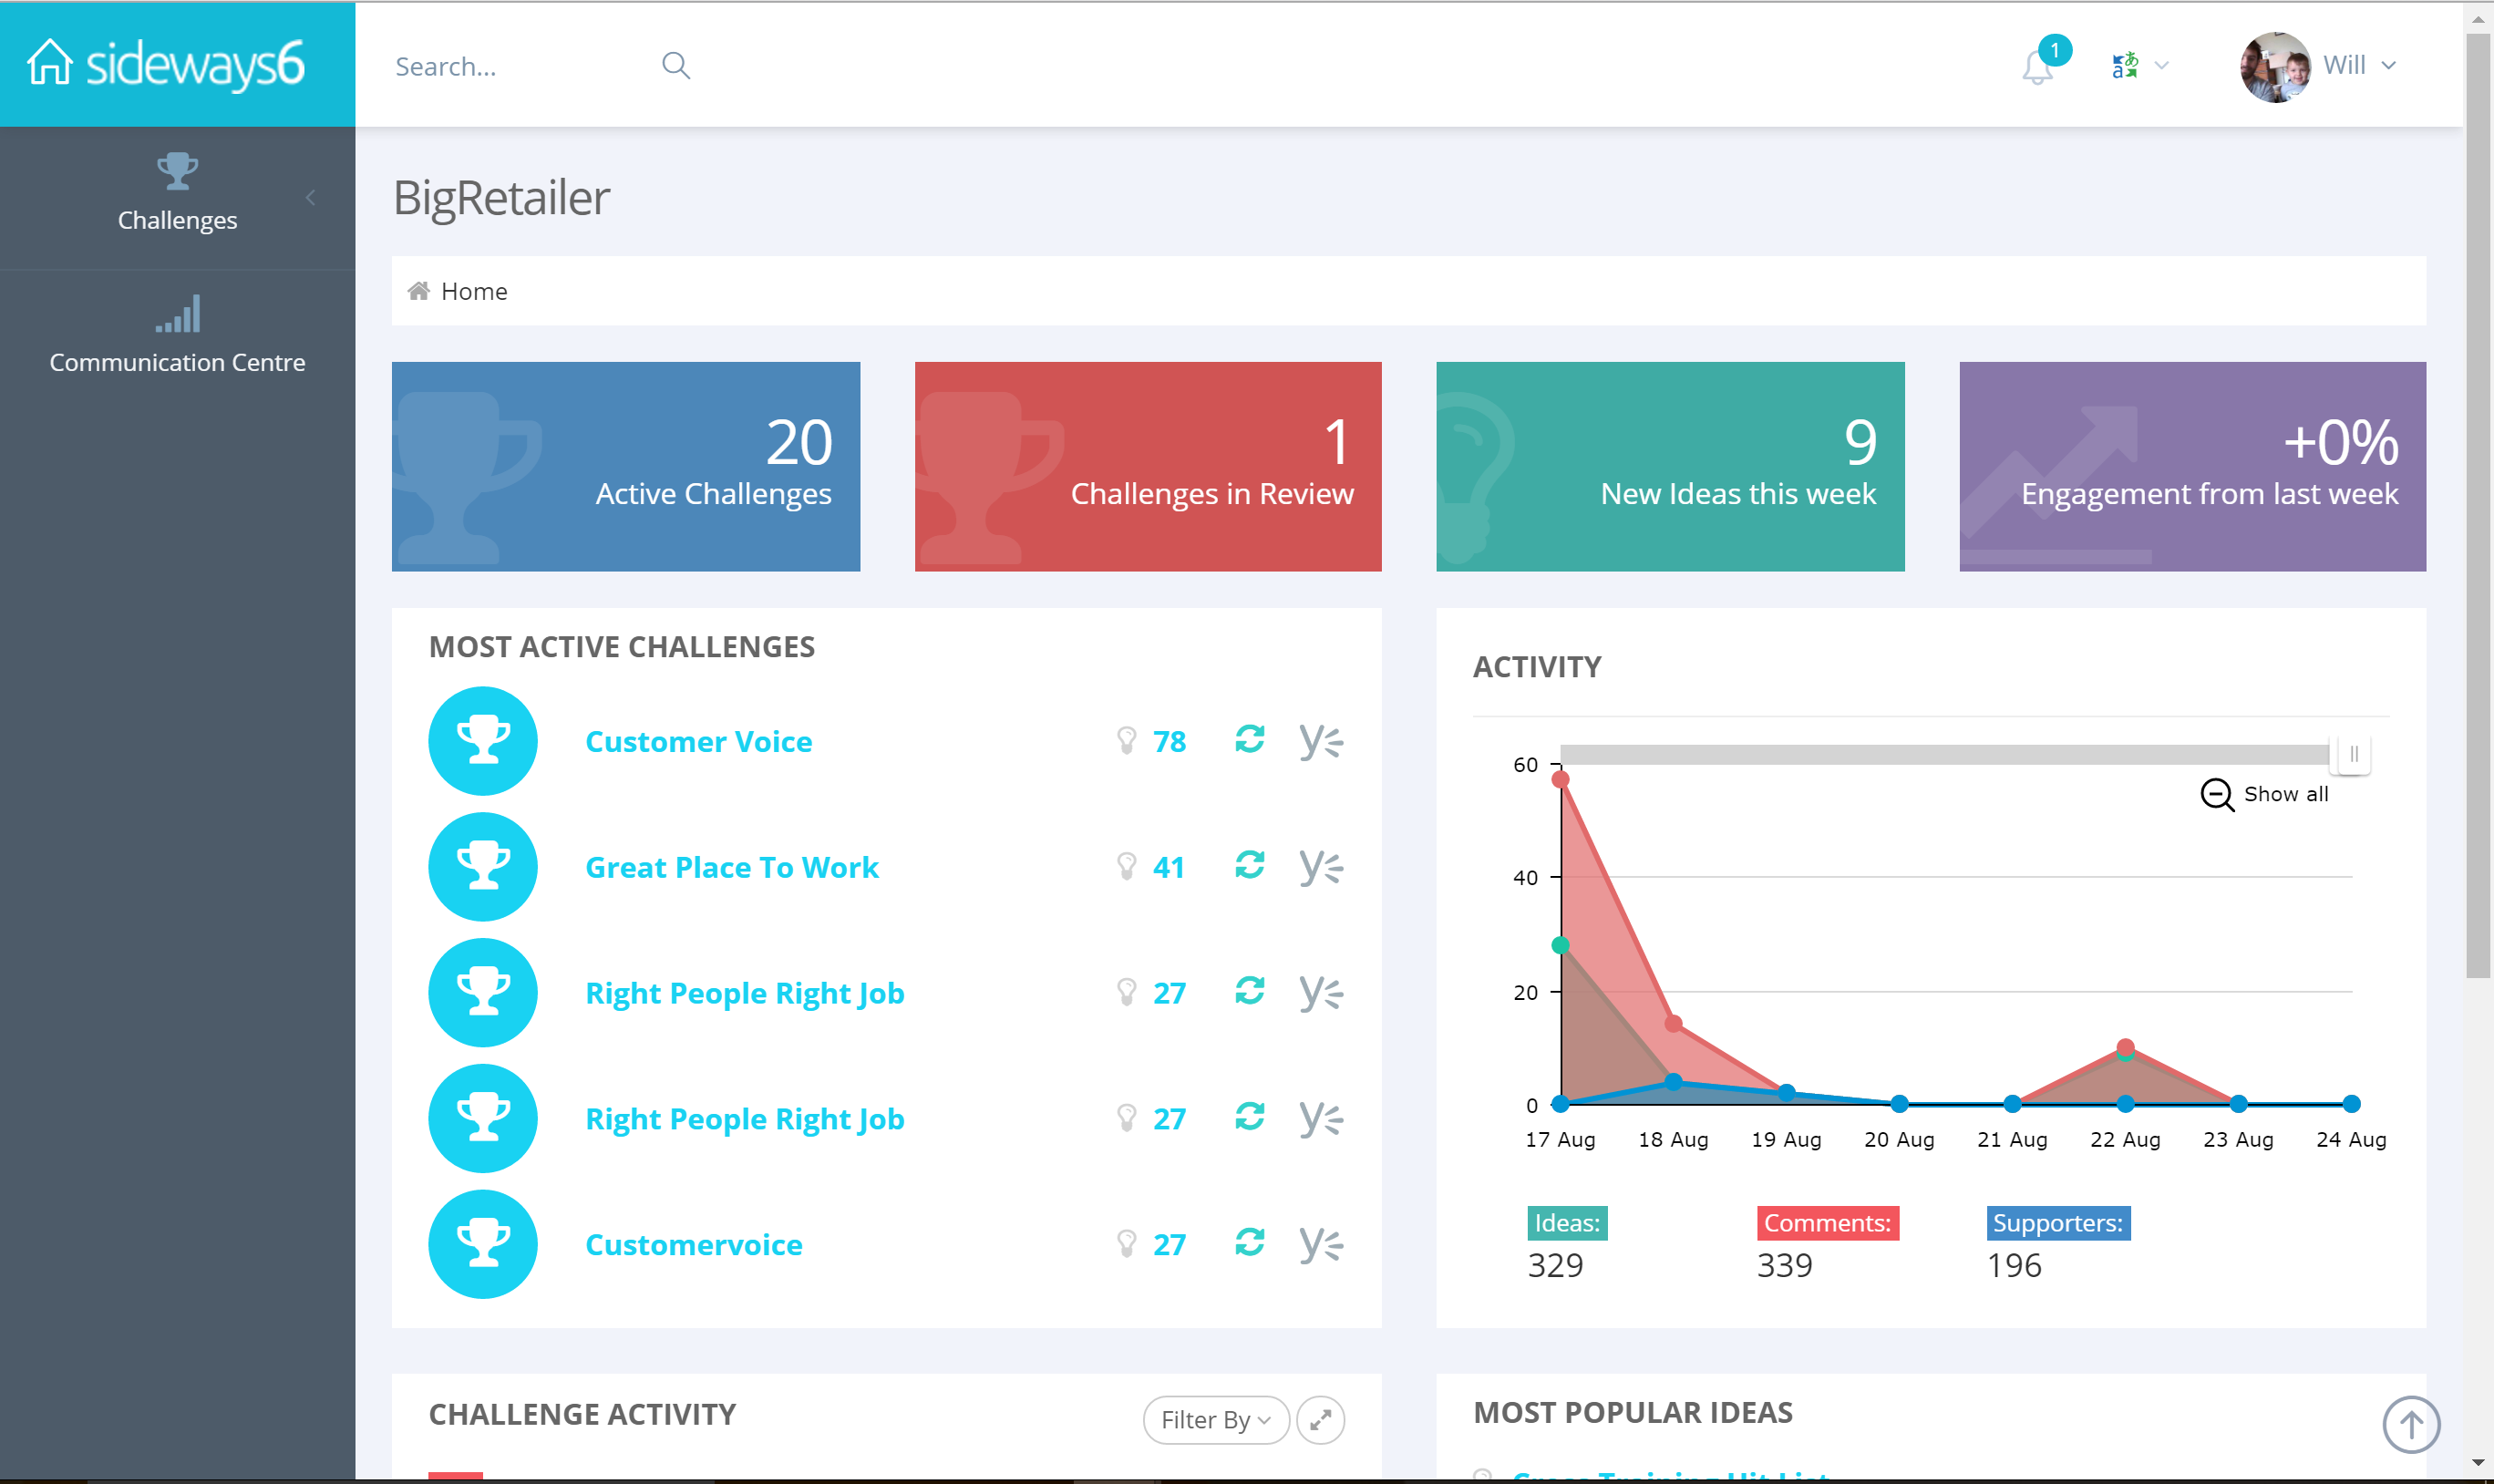Click refresh icon for Customer Voice
The image size is (2494, 1484).
[1249, 740]
